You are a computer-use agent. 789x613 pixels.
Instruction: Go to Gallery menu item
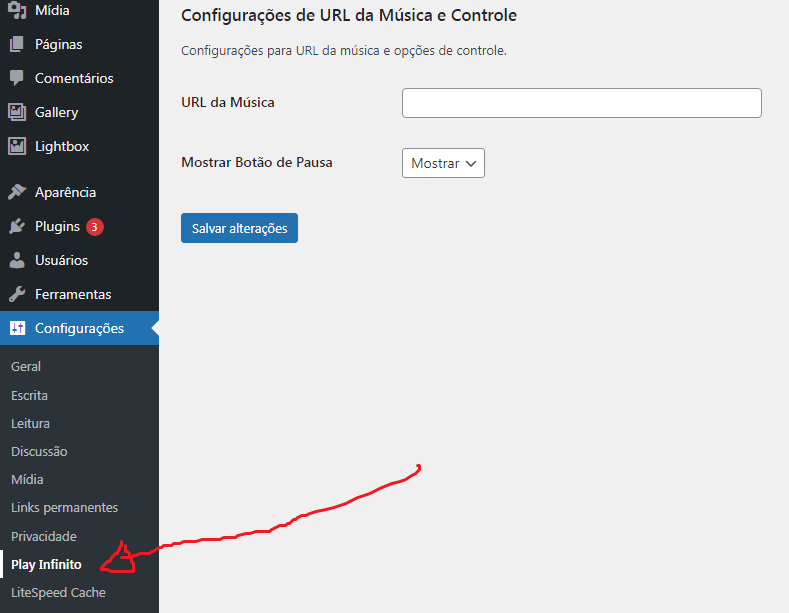(x=57, y=112)
